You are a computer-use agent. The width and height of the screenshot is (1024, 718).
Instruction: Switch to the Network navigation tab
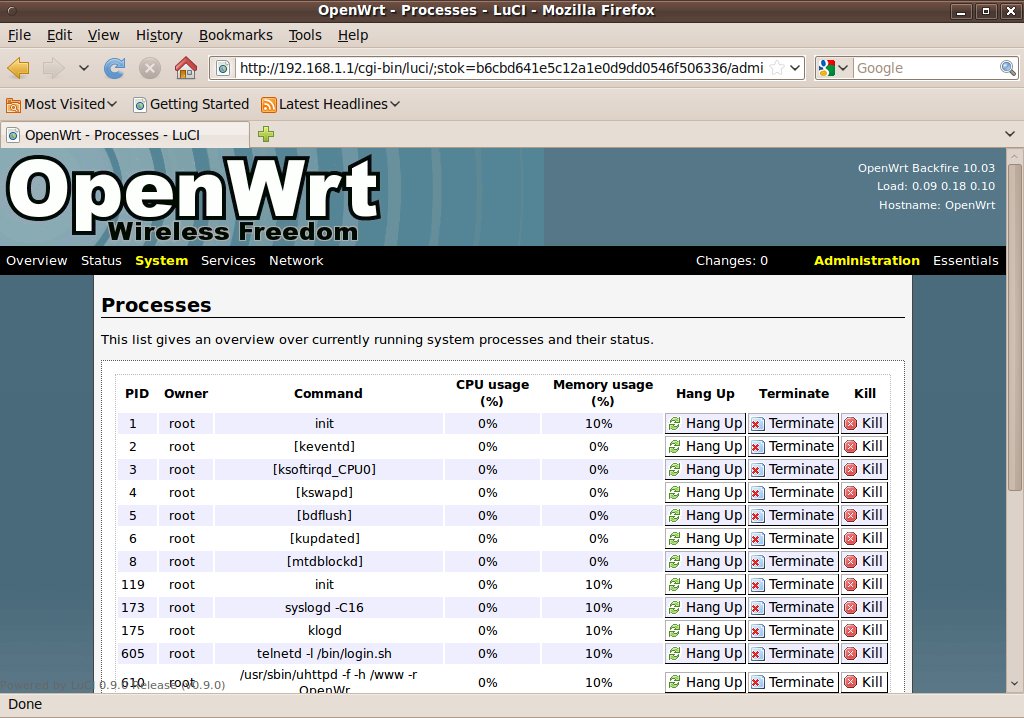(296, 261)
